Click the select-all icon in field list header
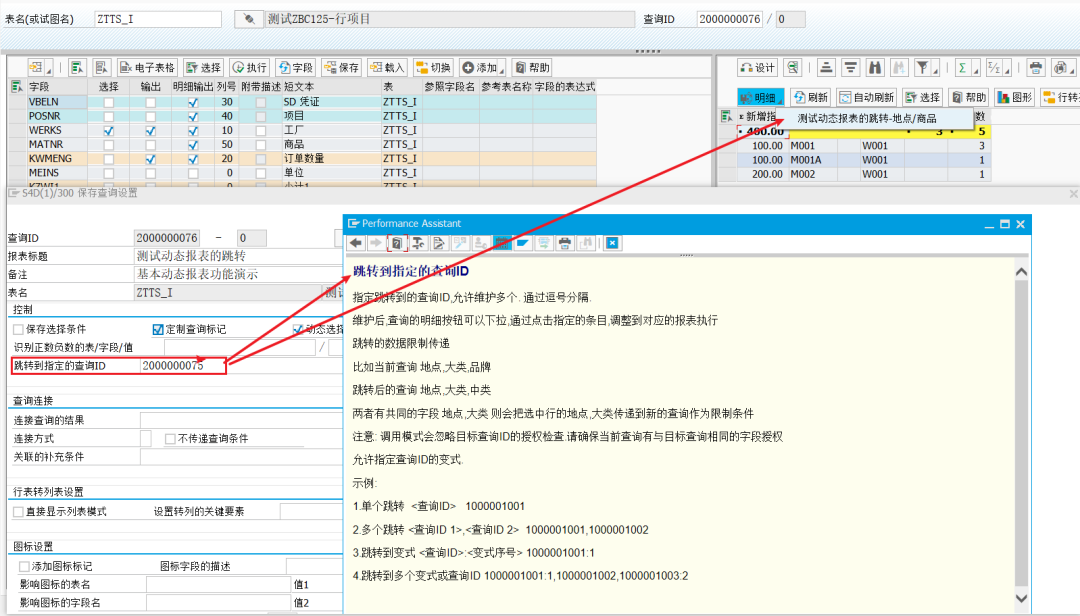Image resolution: width=1080 pixels, height=616 pixels. coord(17,87)
